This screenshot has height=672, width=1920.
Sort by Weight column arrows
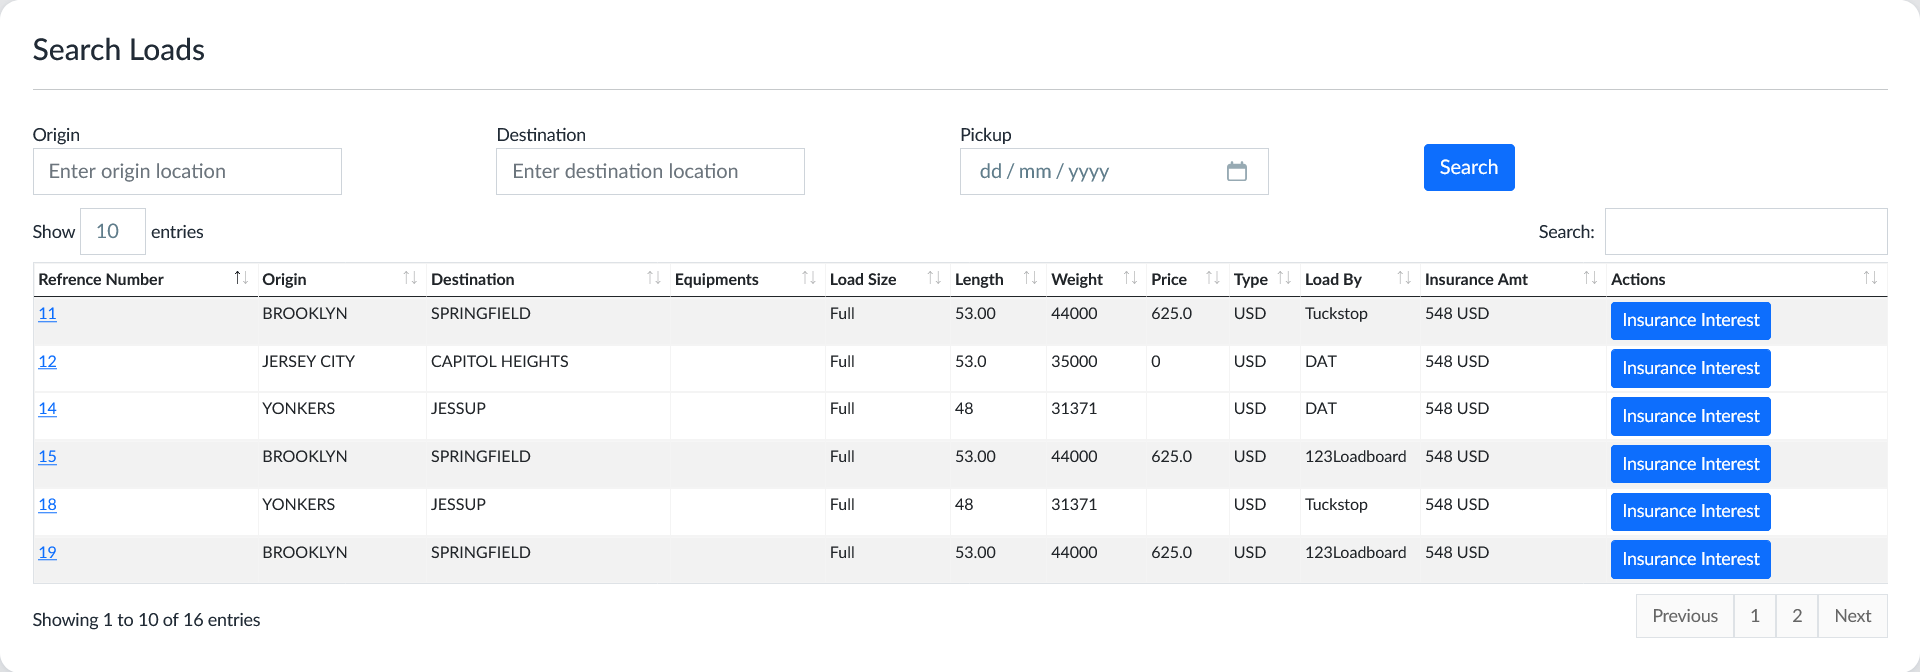point(1131,278)
